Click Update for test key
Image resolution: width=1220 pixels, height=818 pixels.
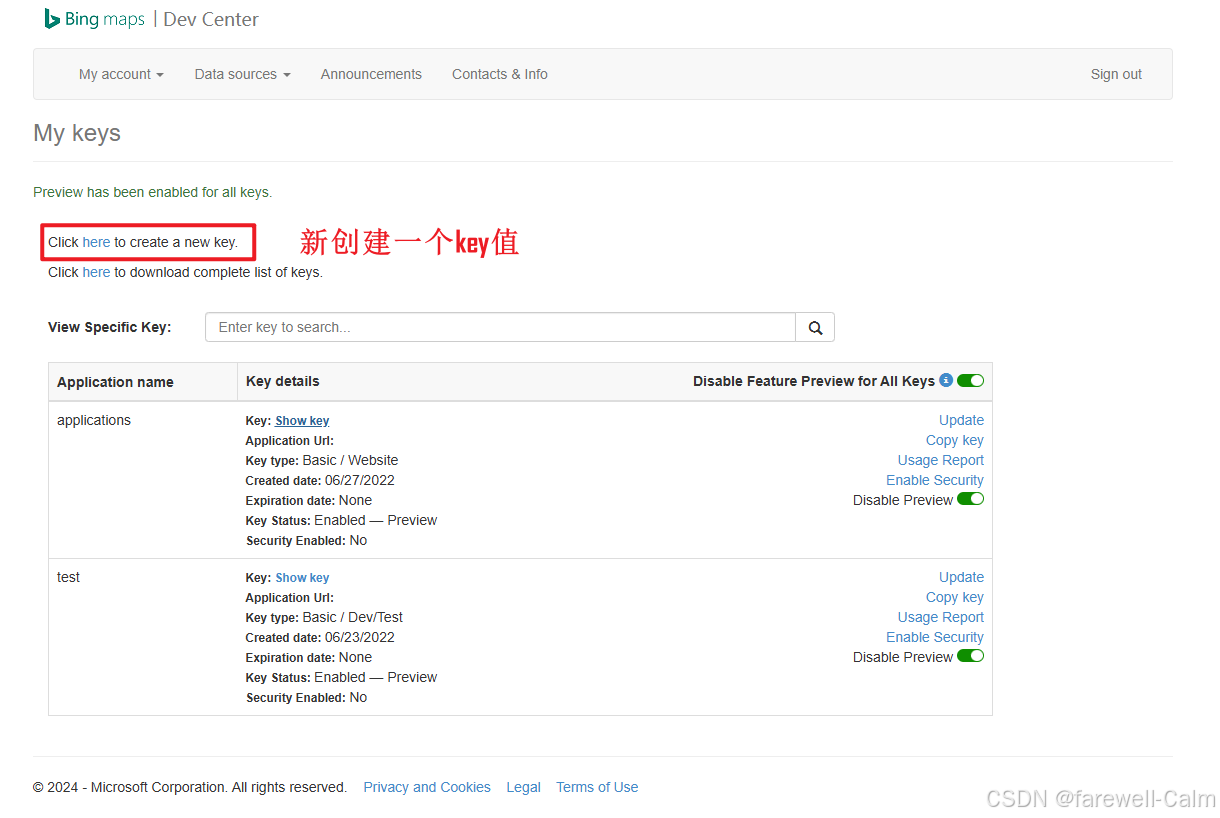tap(961, 577)
